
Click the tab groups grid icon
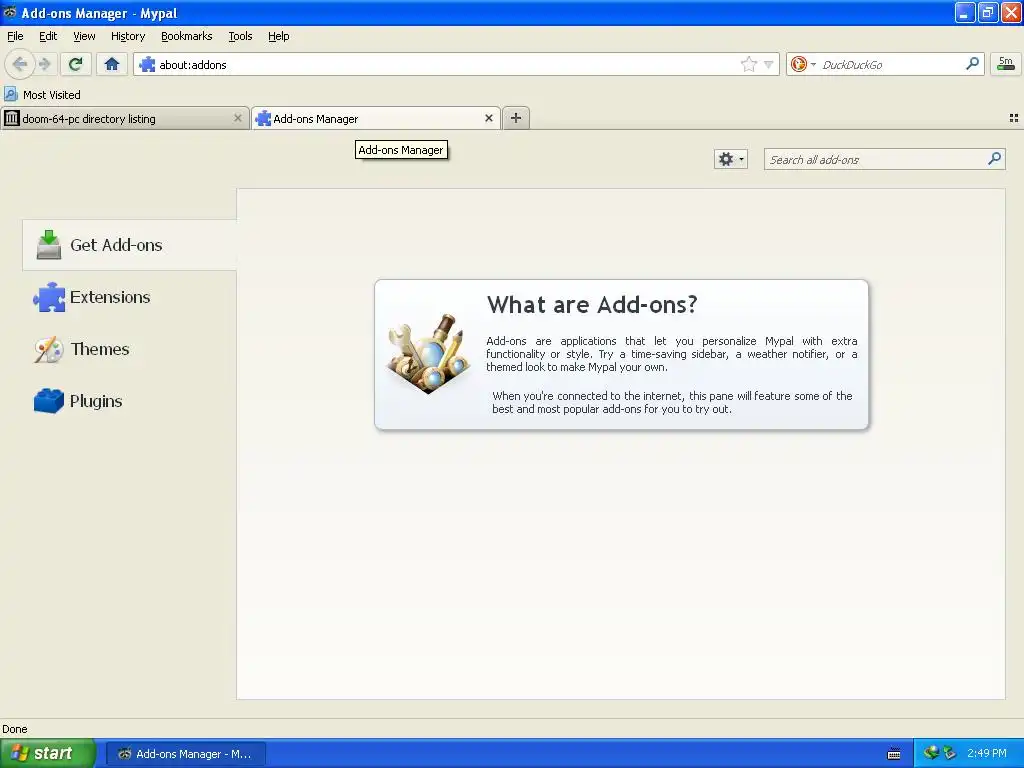1014,118
